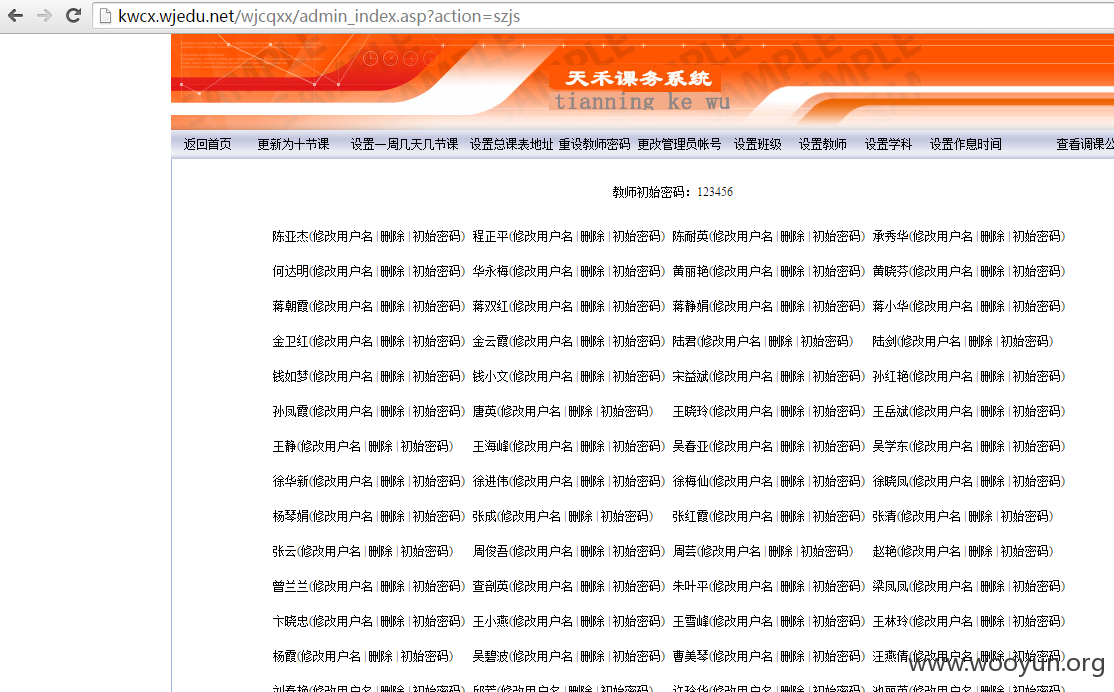
Task: Click 删除 for 蒋朝霞
Action: point(392,306)
